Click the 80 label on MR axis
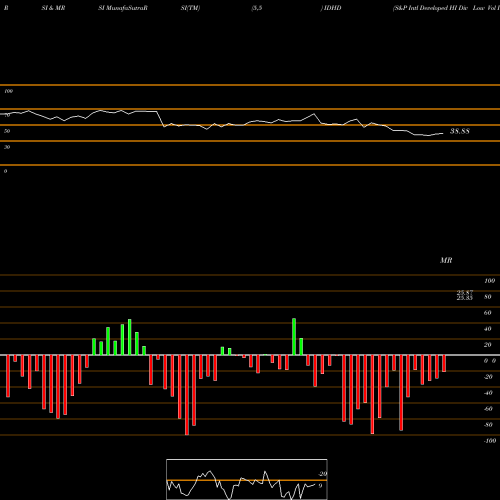 [488, 297]
